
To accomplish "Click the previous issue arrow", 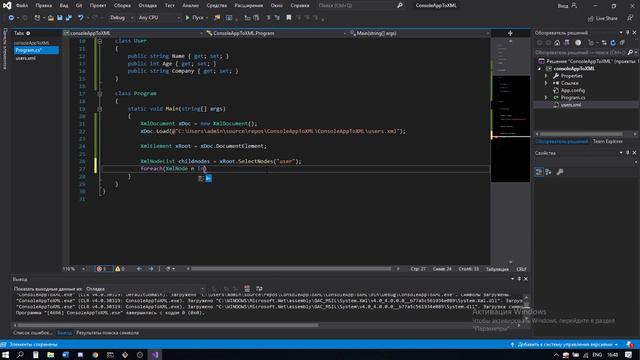I will (139, 269).
